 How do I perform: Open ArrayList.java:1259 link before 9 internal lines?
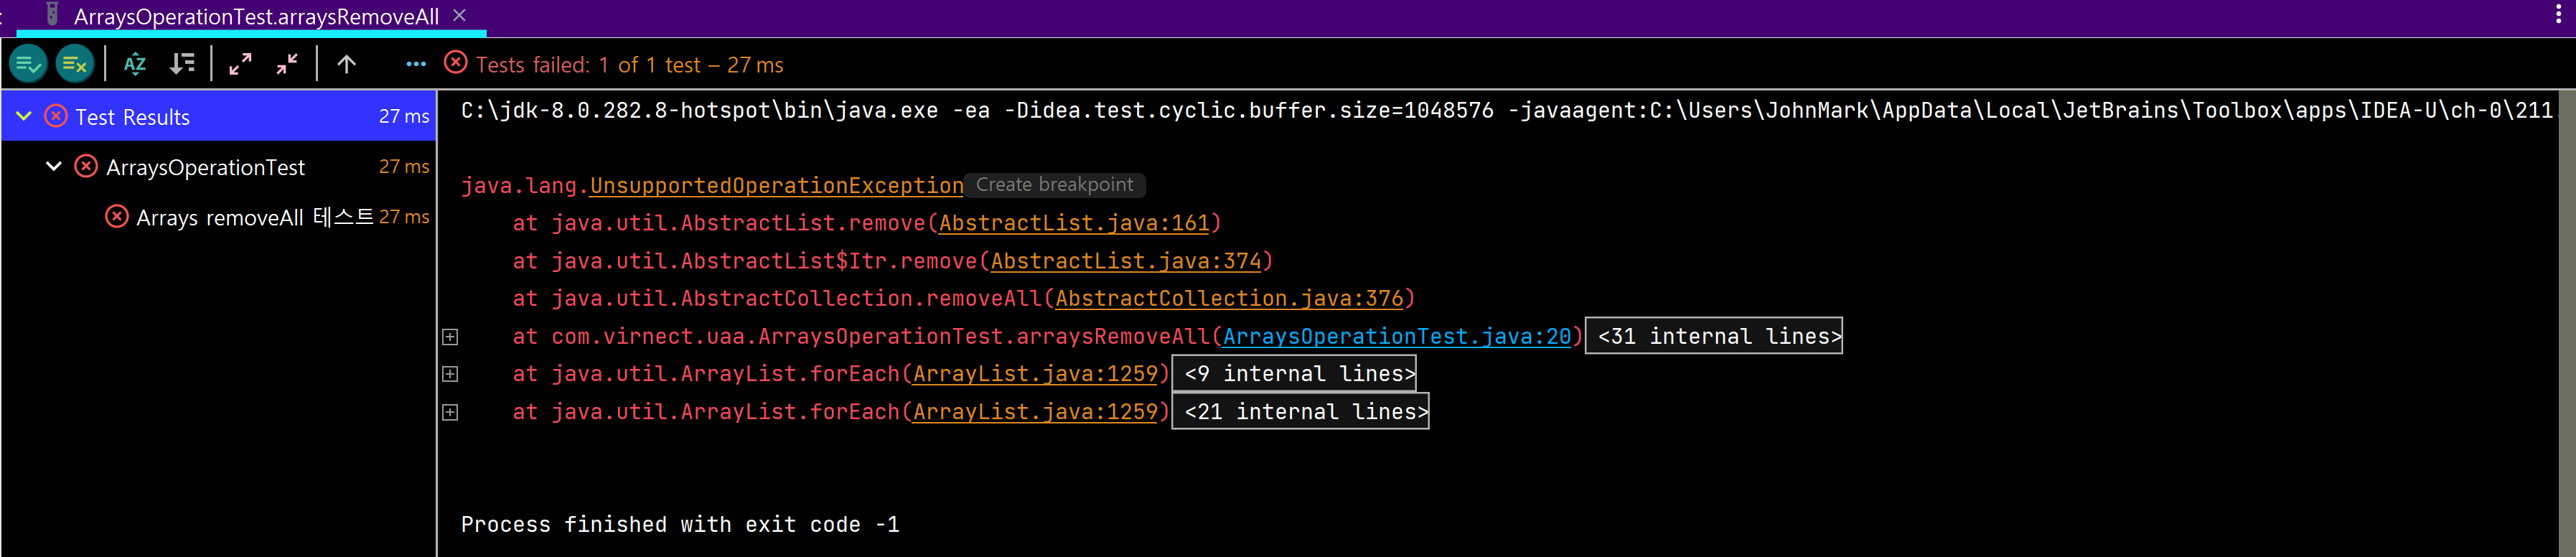(x=1035, y=374)
